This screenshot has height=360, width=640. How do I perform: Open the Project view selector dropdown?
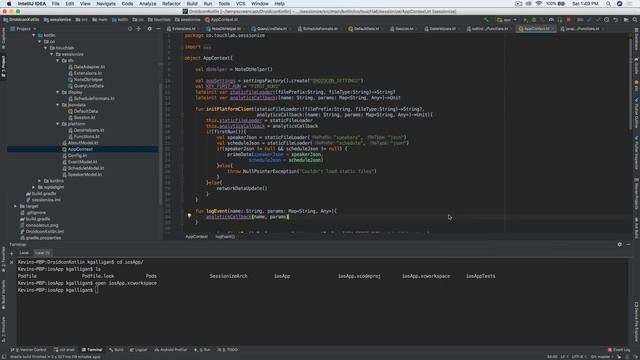pos(23,29)
